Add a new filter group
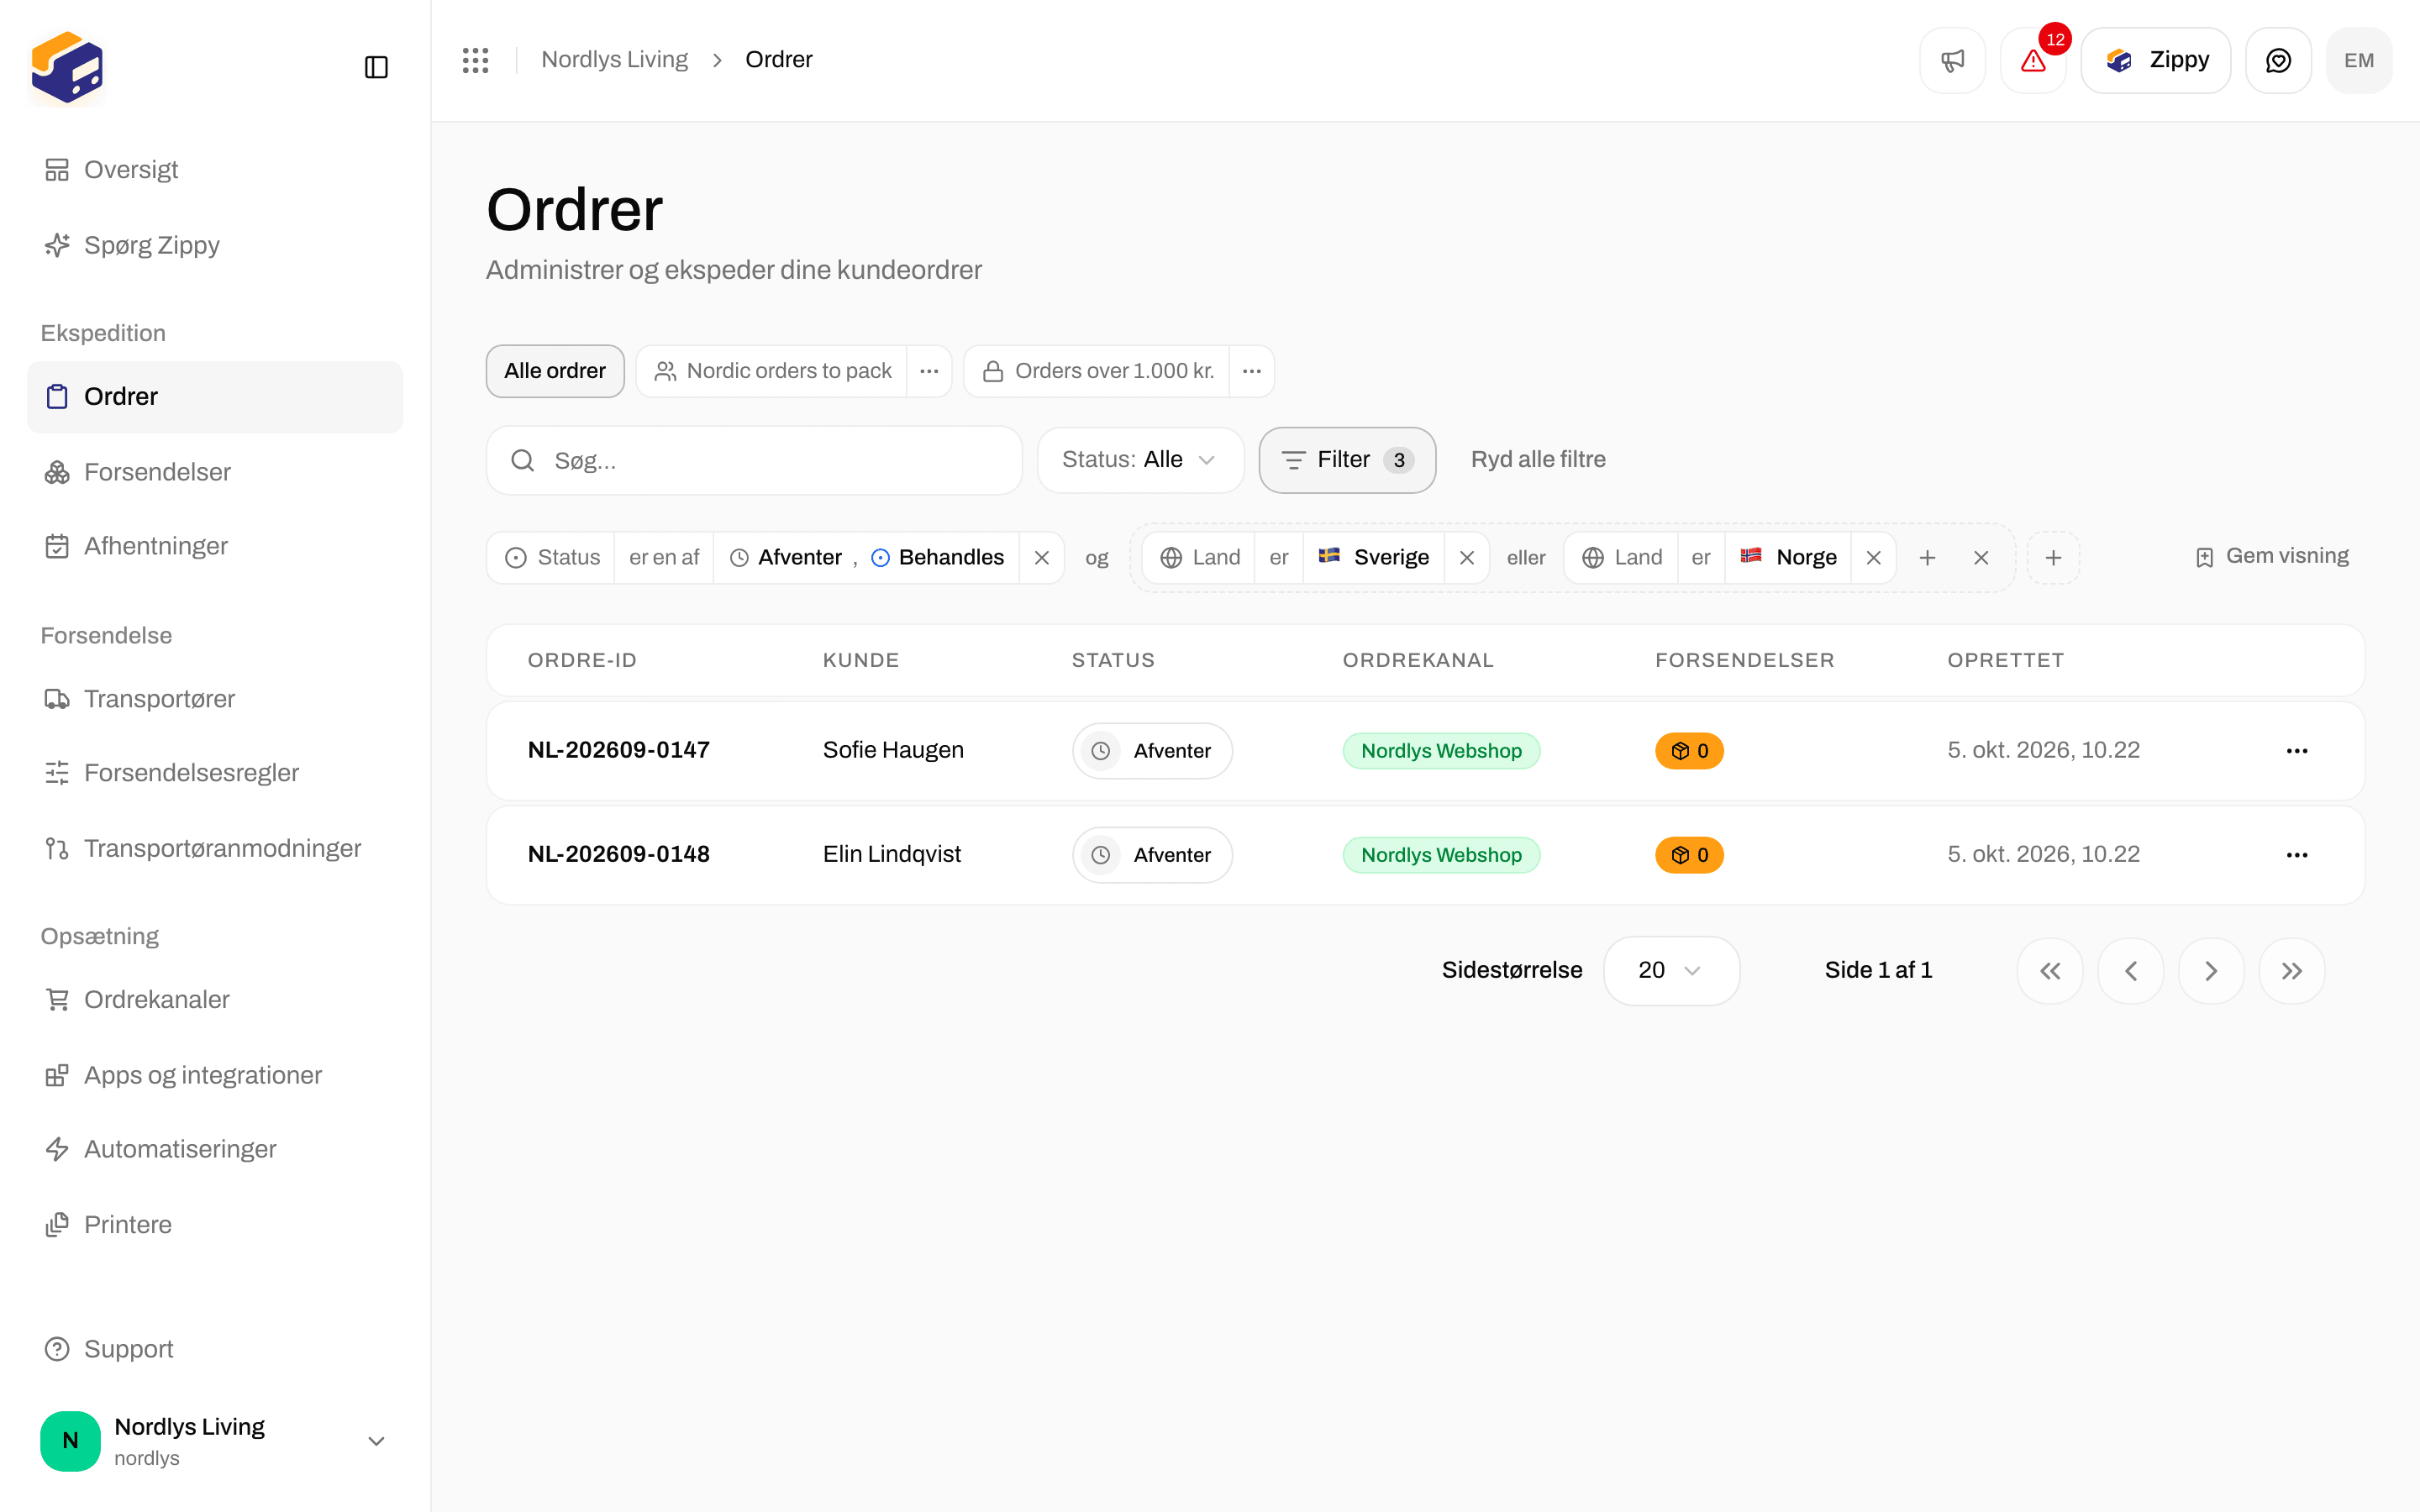This screenshot has width=2420, height=1512. coord(2053,558)
